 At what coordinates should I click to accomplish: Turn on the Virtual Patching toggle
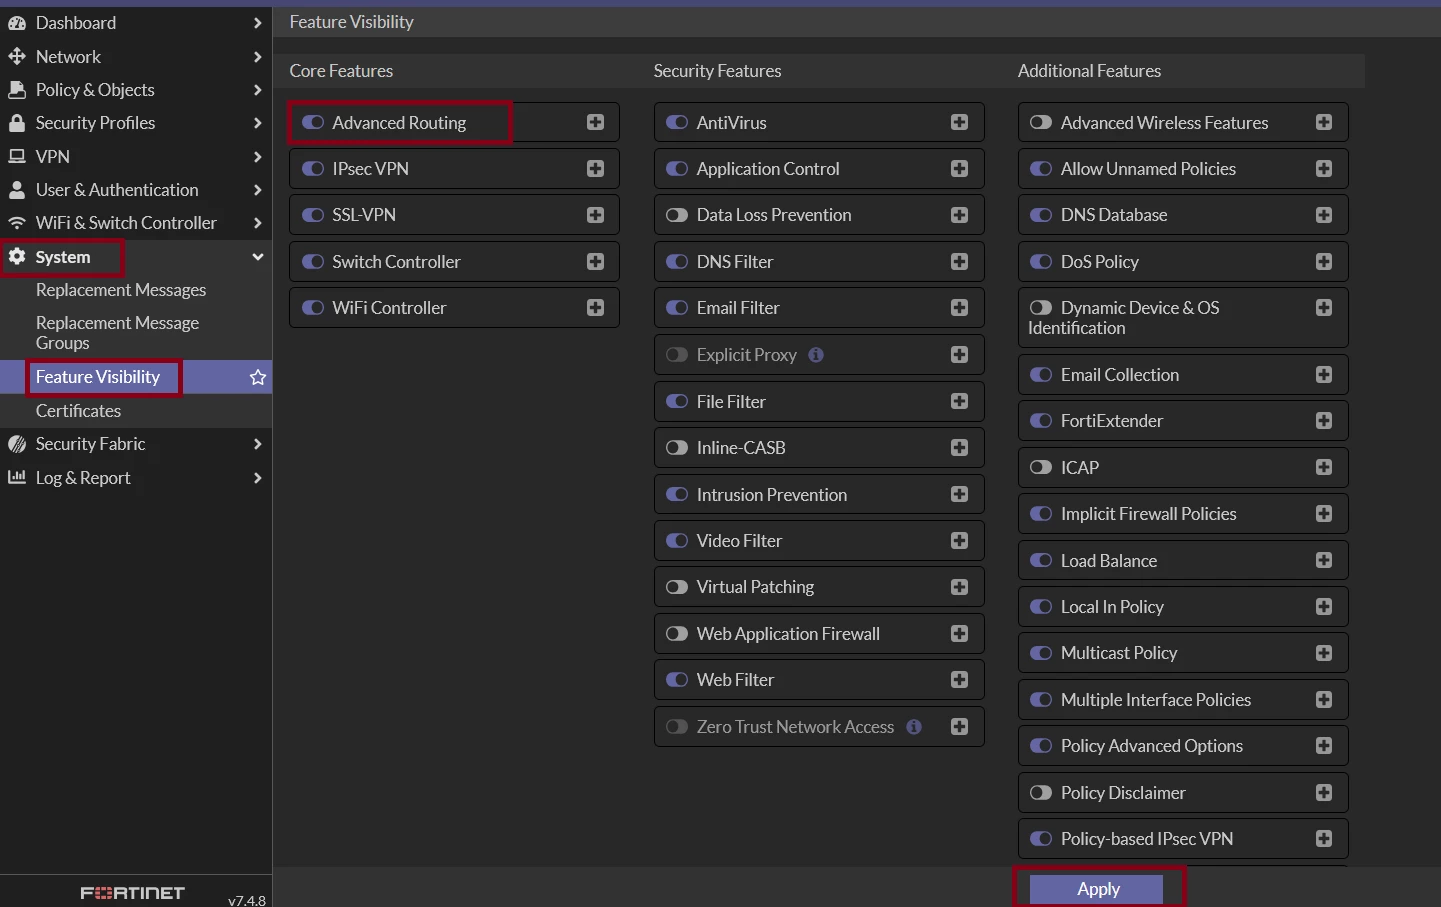677,587
